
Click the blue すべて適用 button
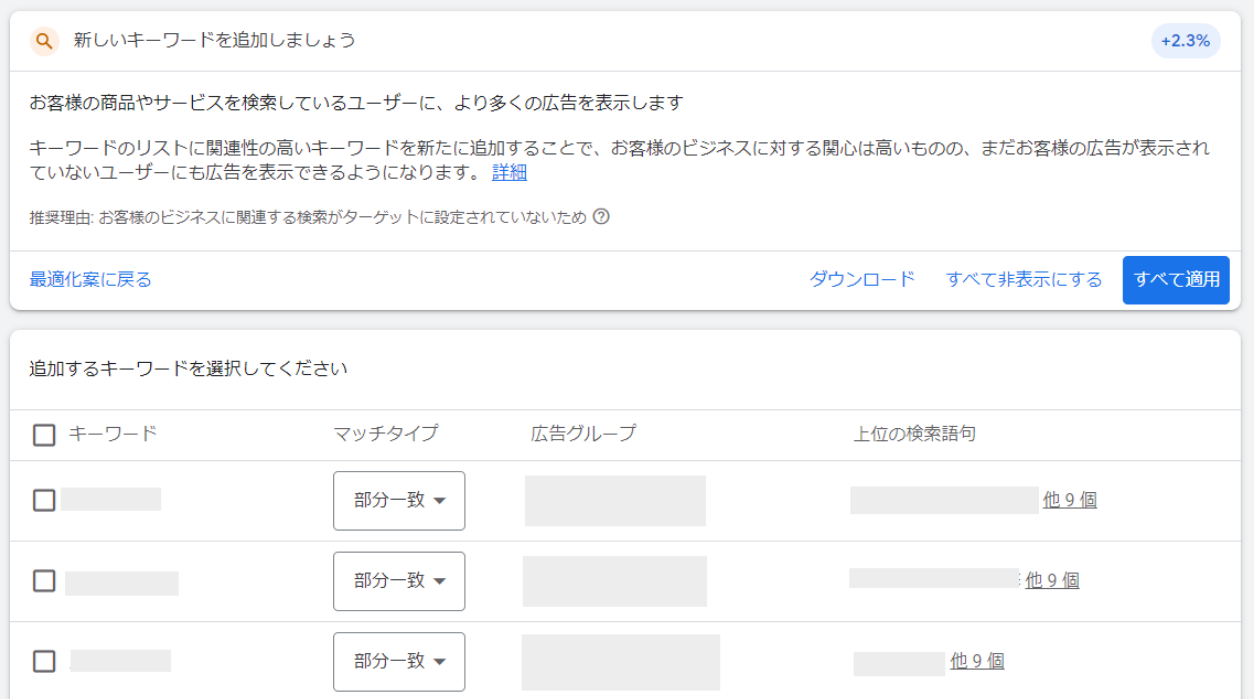[x=1176, y=280]
